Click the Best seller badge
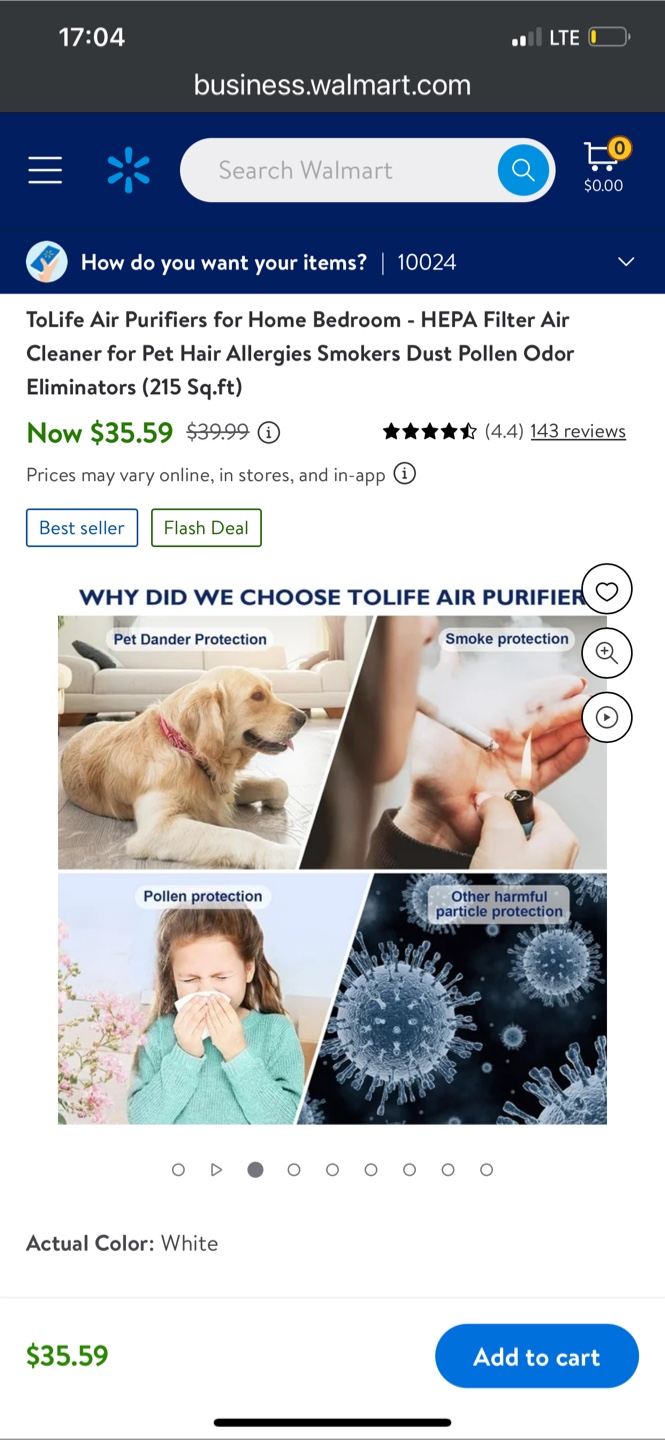The height and width of the screenshot is (1440, 665). tap(82, 528)
